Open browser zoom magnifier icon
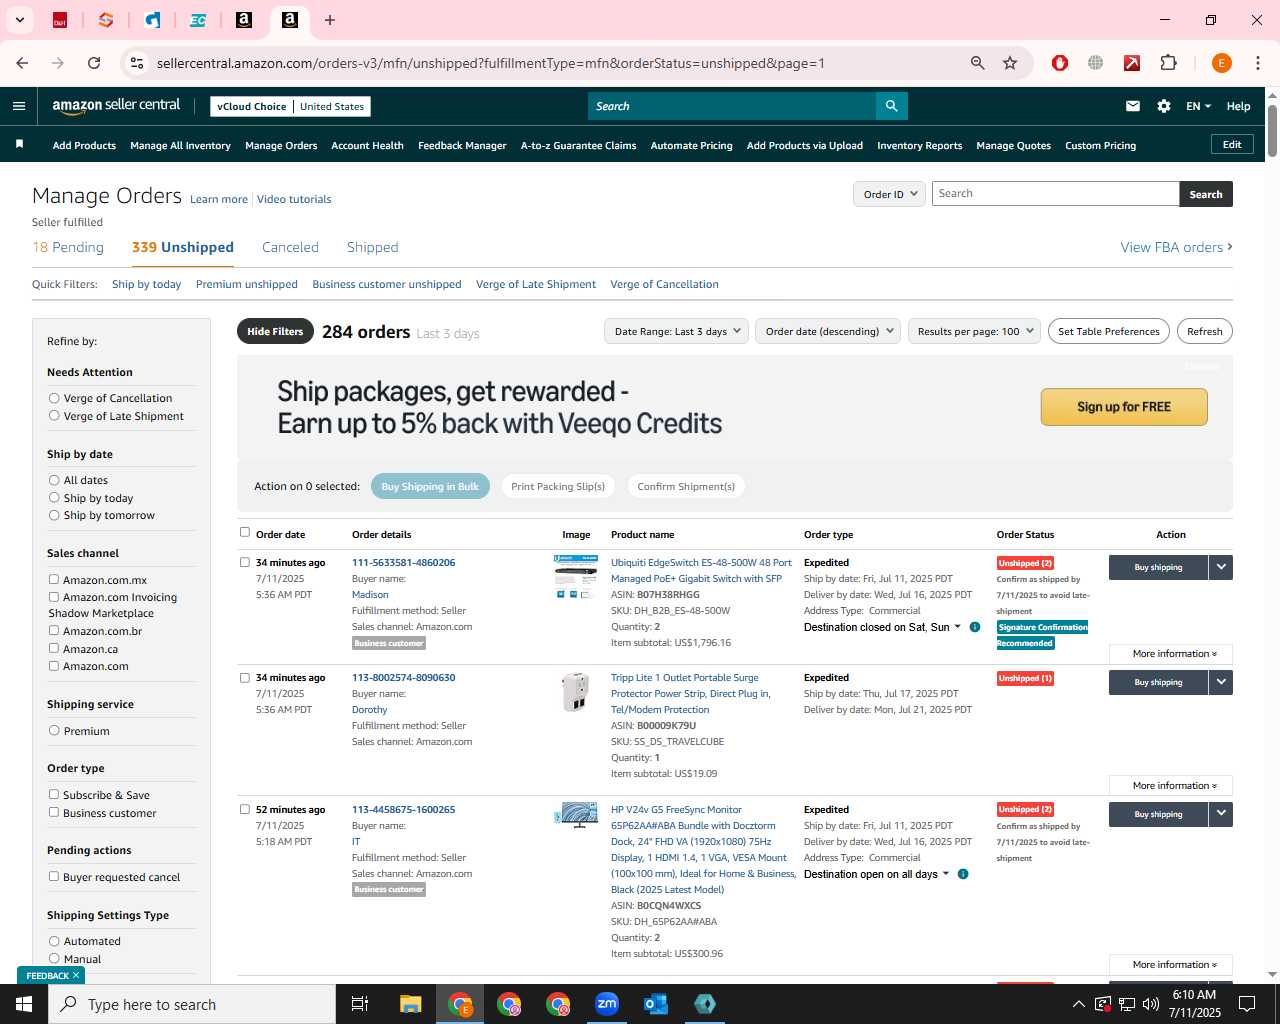 (978, 63)
